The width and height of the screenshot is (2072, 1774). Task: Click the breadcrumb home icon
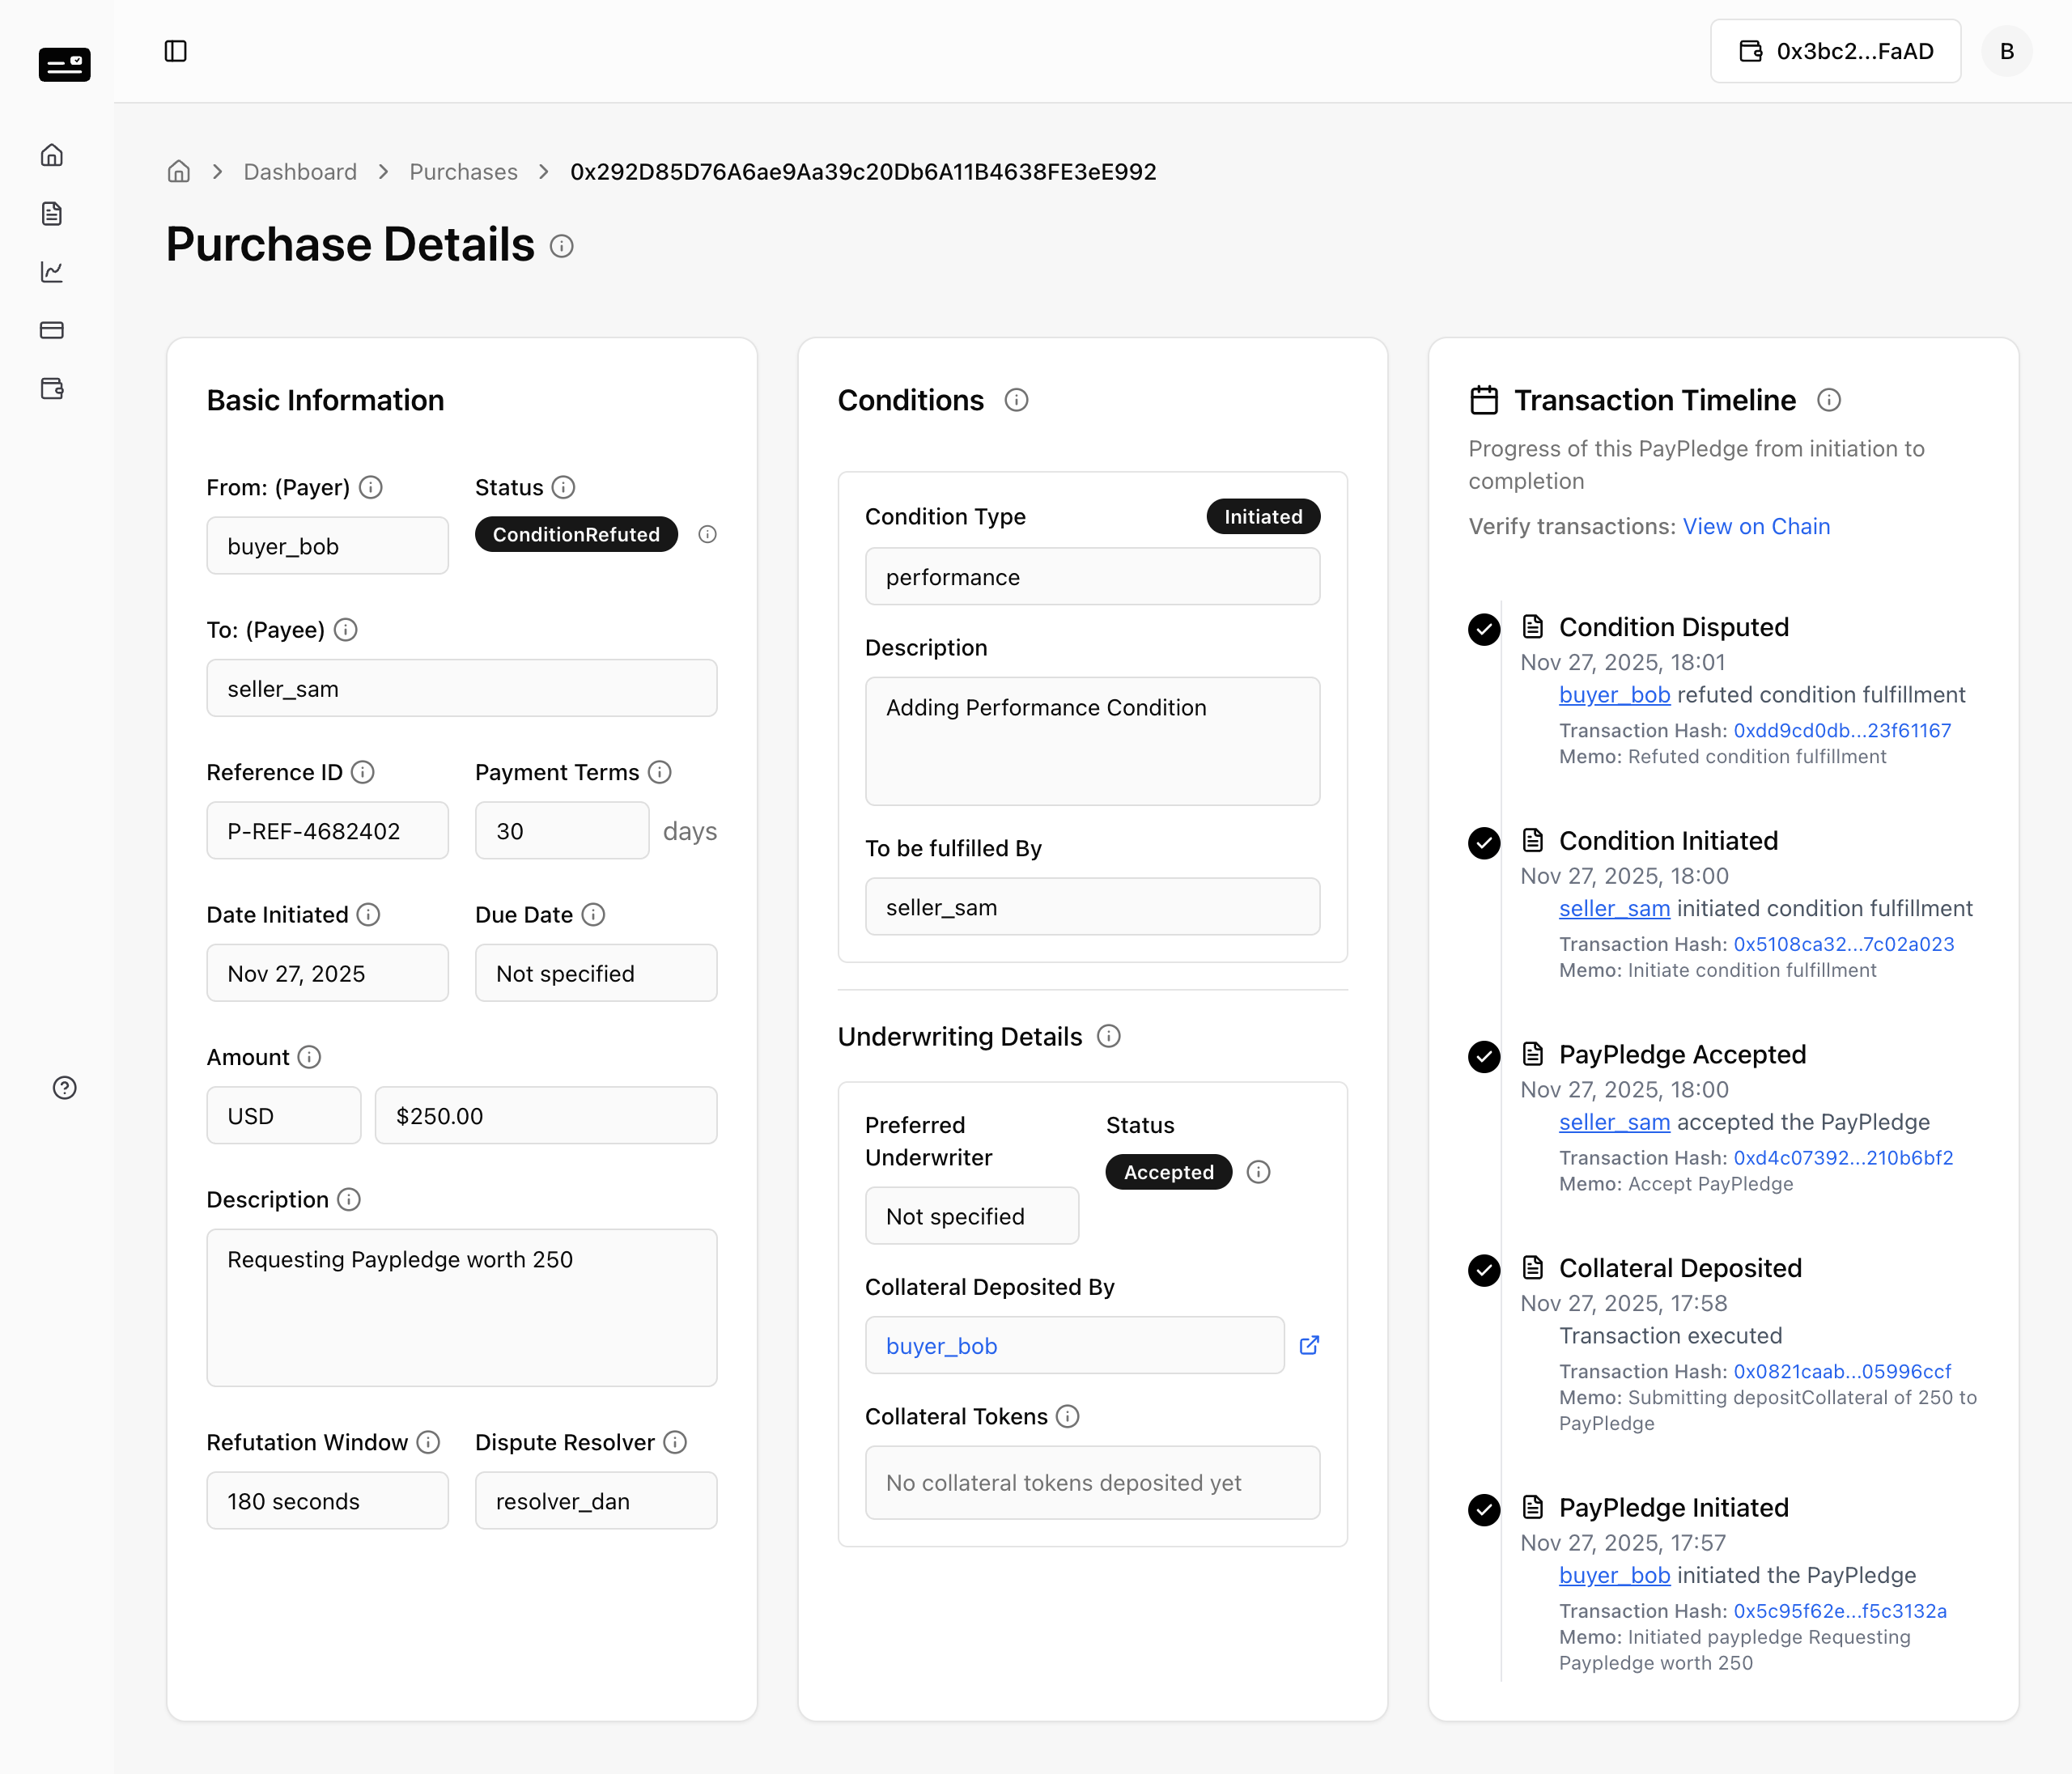point(179,172)
